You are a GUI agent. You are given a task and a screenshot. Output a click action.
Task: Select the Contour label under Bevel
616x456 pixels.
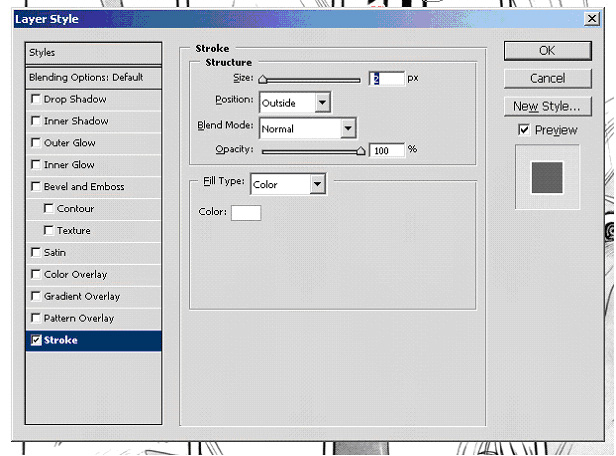75,209
